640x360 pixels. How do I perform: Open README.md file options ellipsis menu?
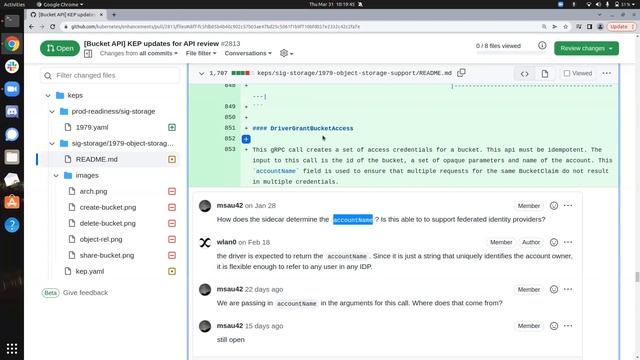607,73
